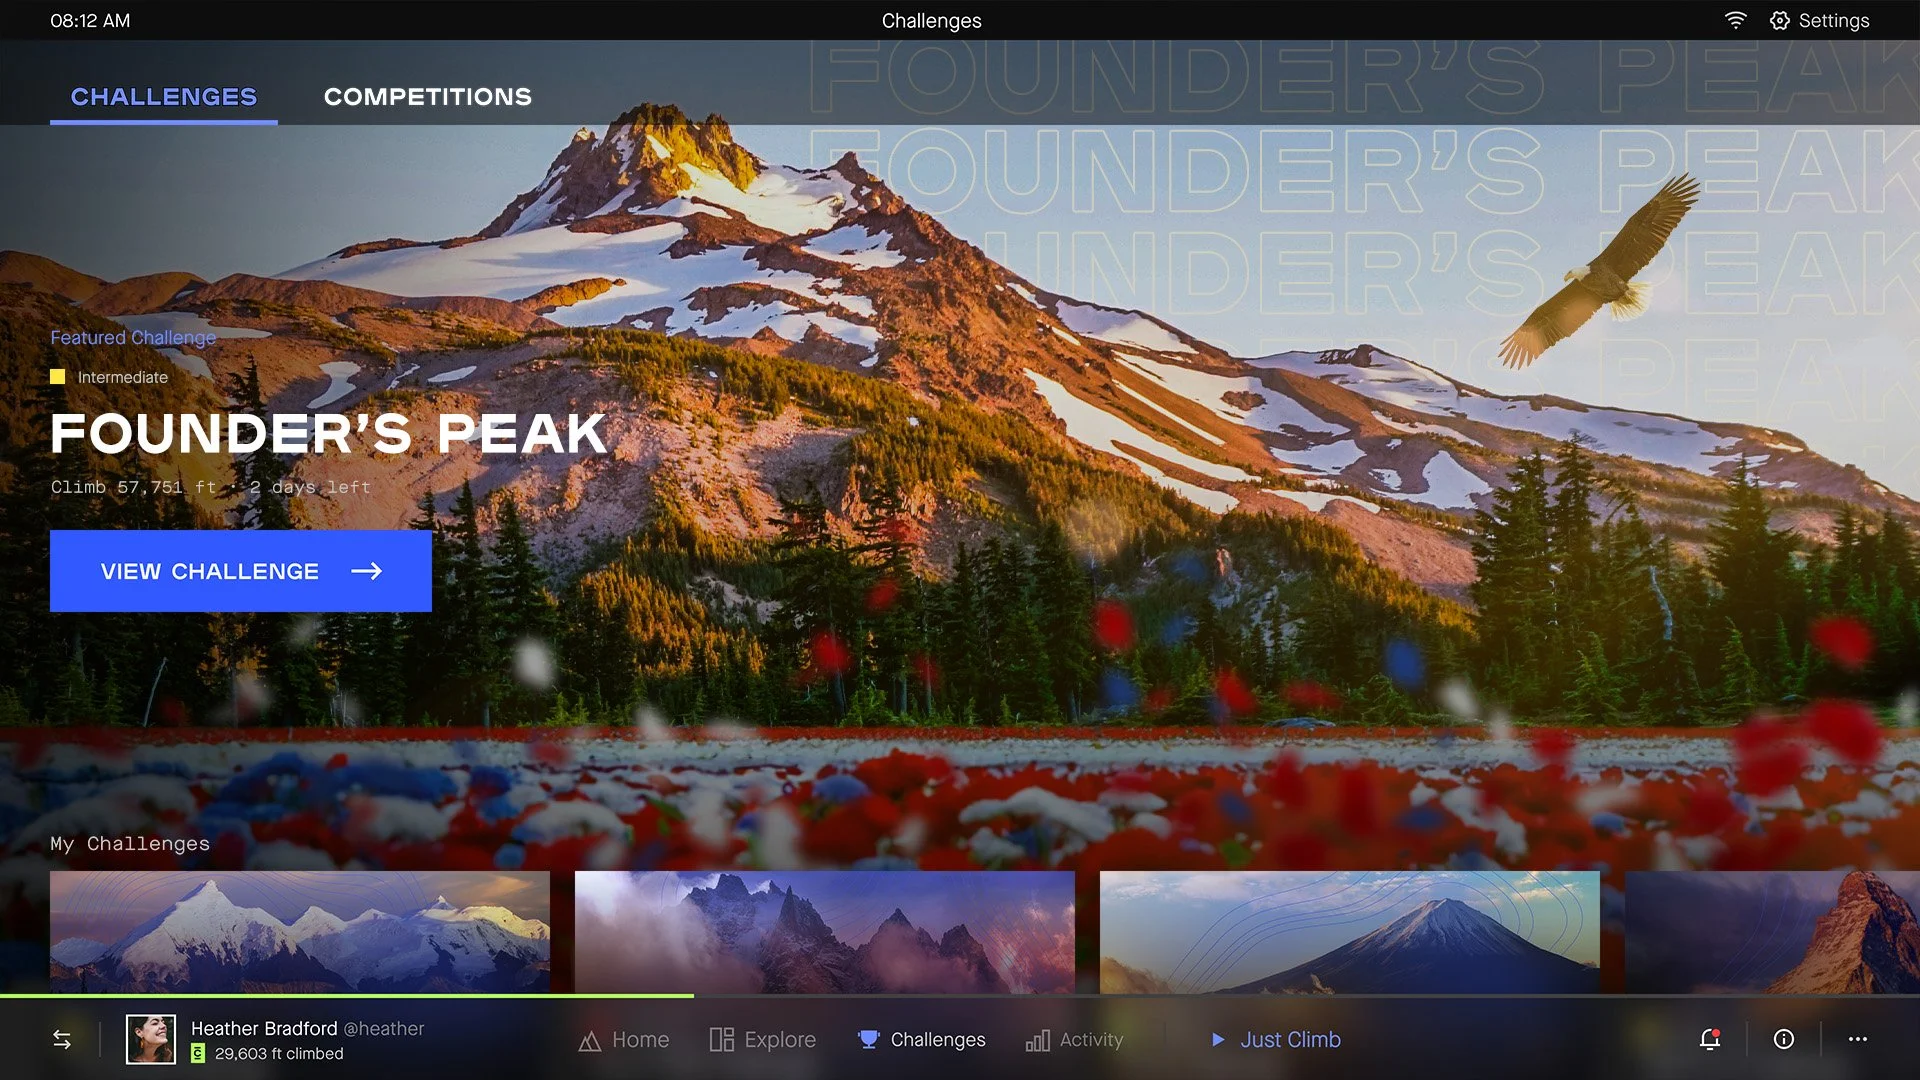This screenshot has height=1080, width=1920.
Task: Open the first snowy mountain challenge thumbnail
Action: pos(300,931)
